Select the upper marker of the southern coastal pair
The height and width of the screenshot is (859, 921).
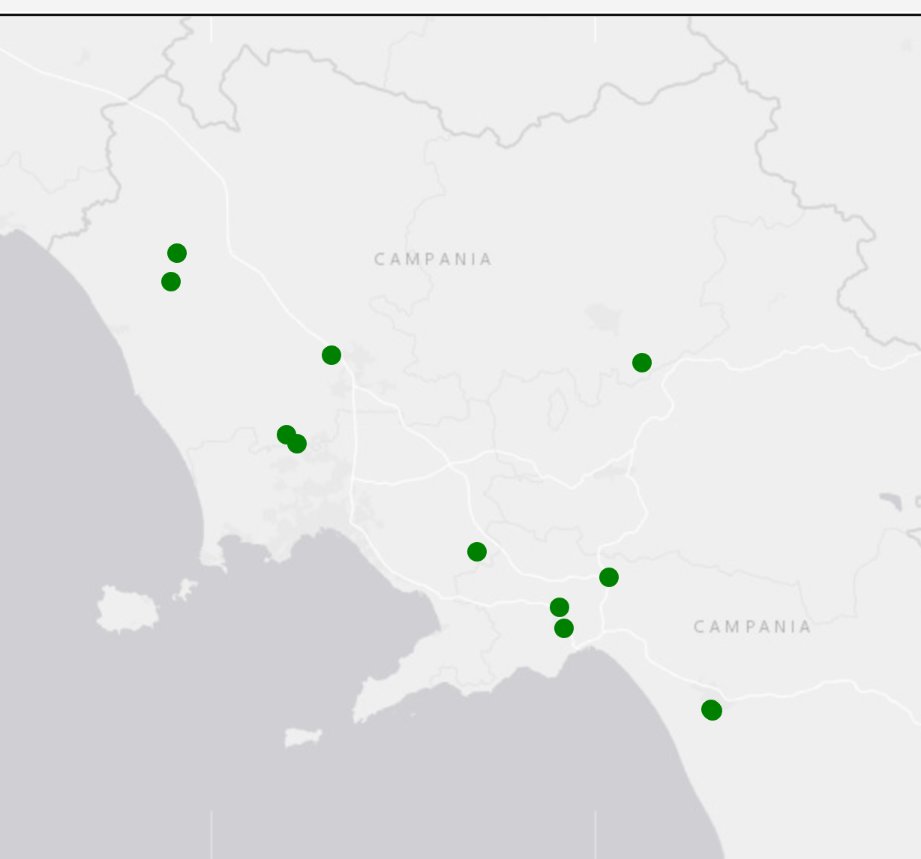[x=559, y=607]
